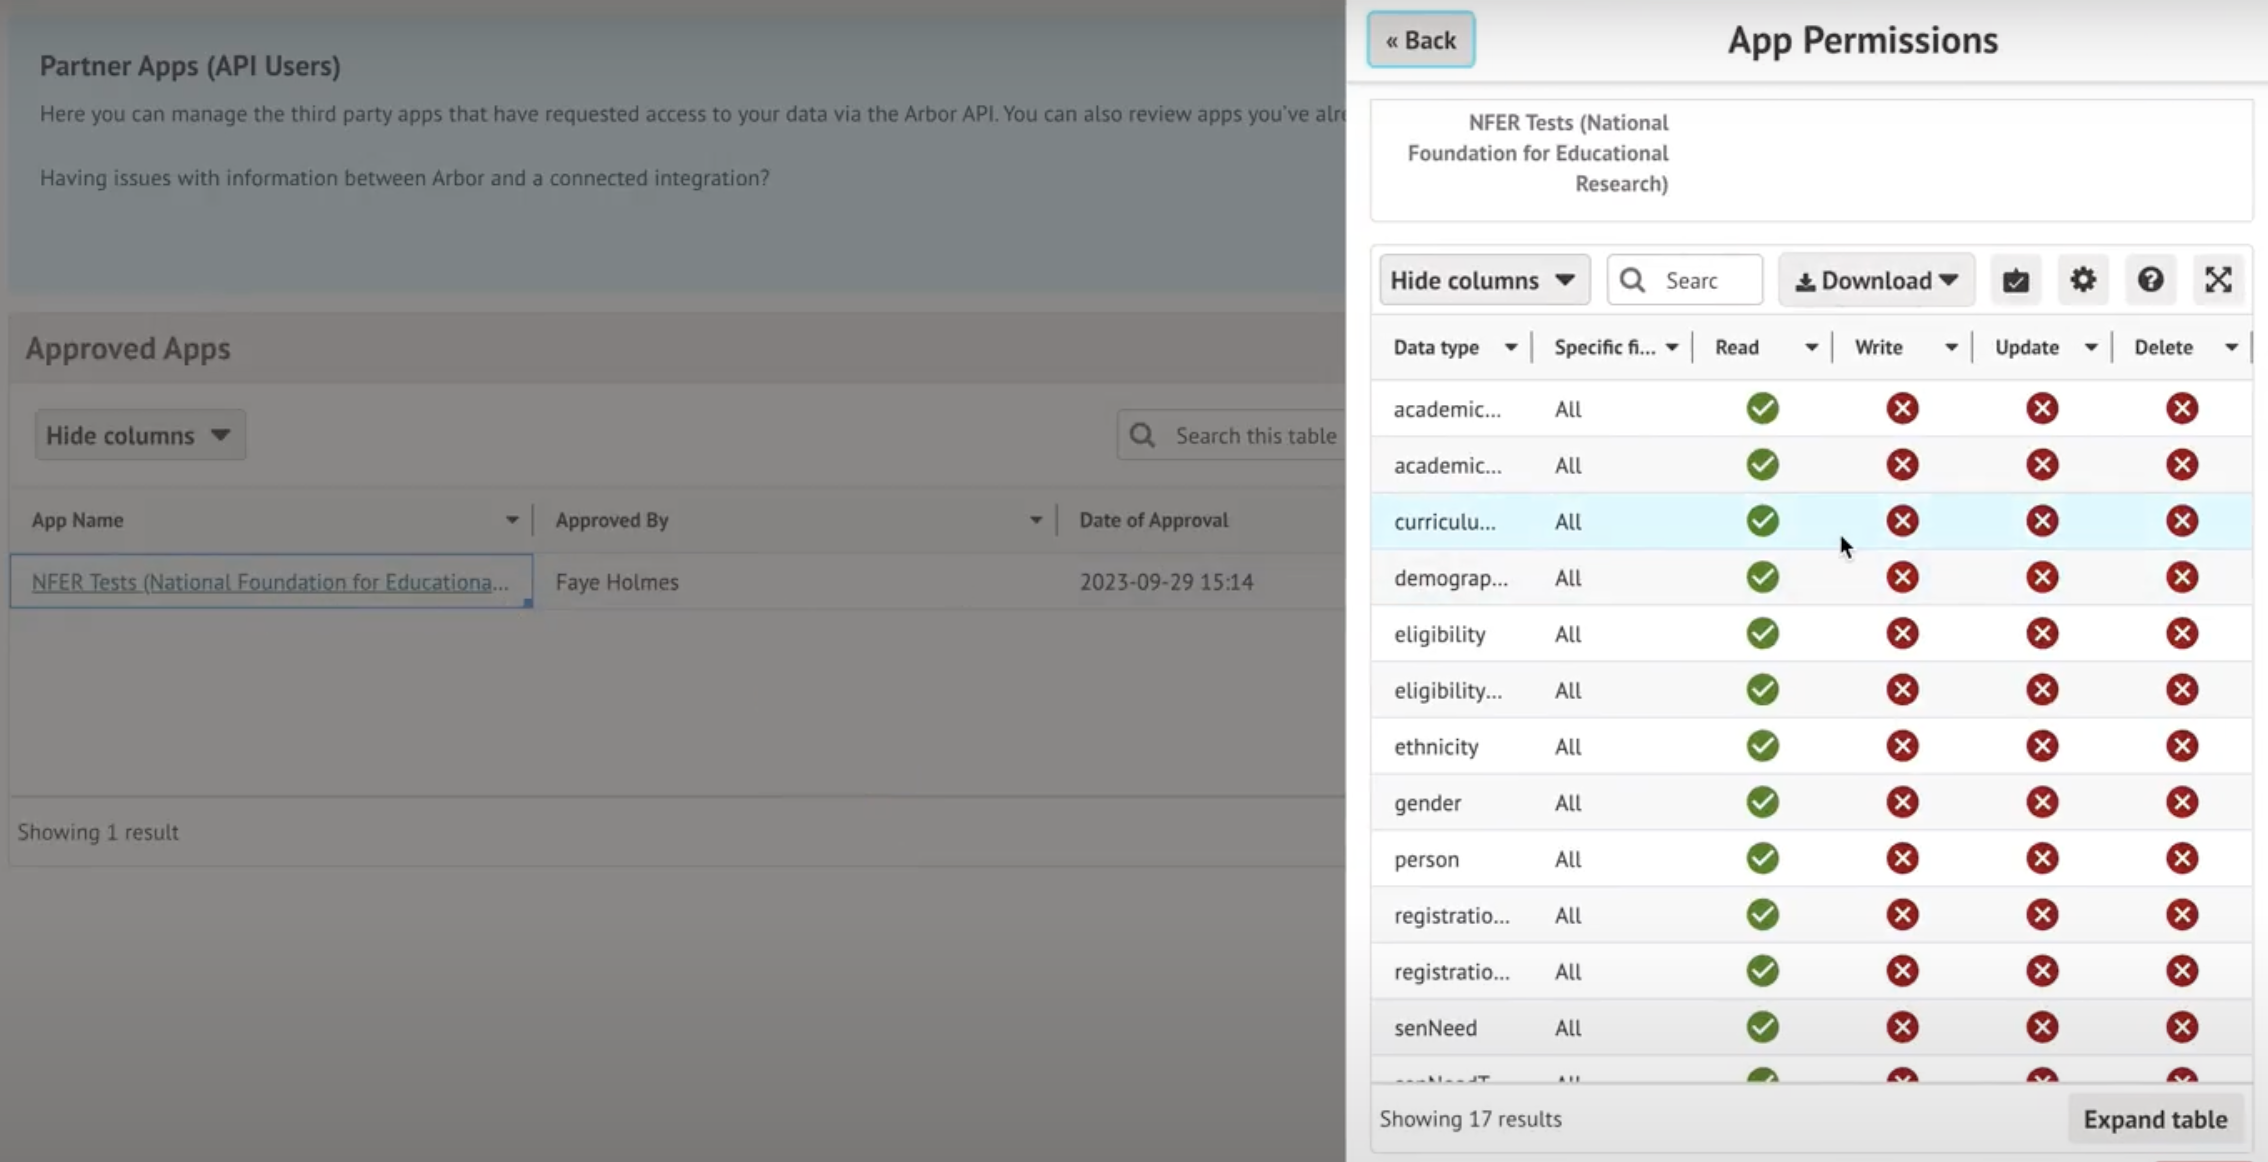Image resolution: width=2268 pixels, height=1162 pixels.
Task: Click the Approved By column header
Action: (612, 520)
